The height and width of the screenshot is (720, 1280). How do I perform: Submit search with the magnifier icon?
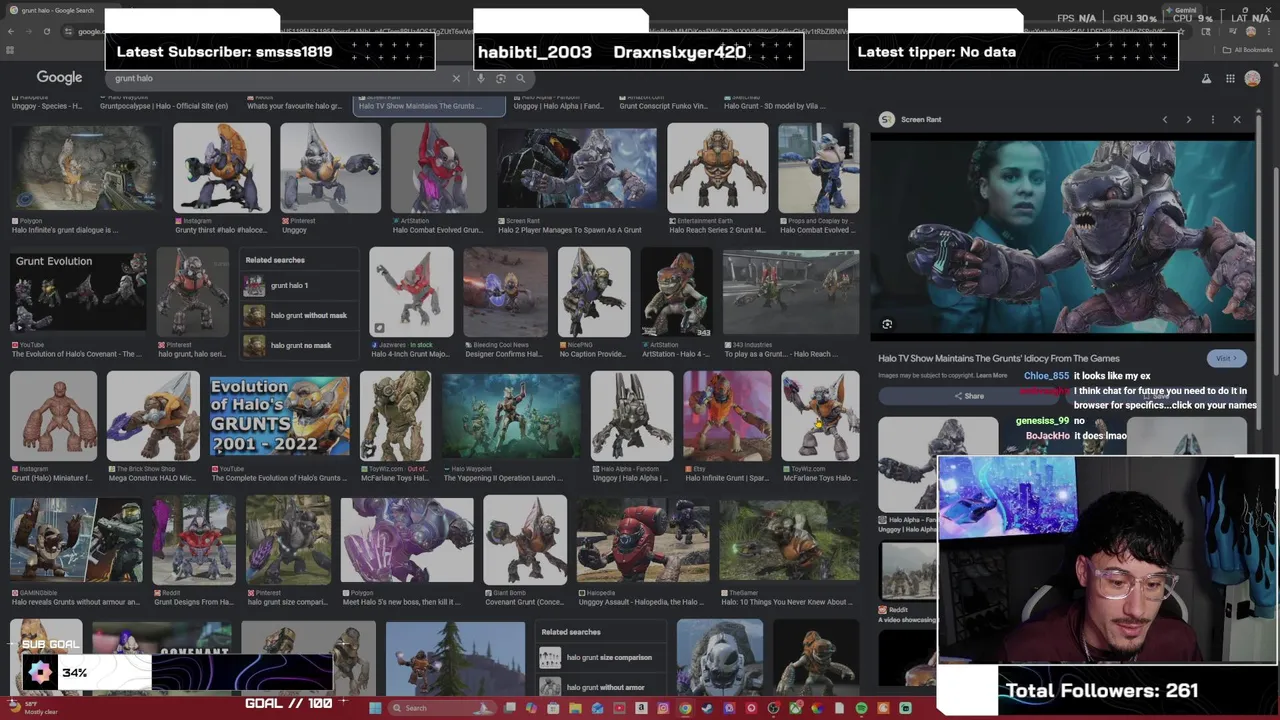(x=520, y=78)
